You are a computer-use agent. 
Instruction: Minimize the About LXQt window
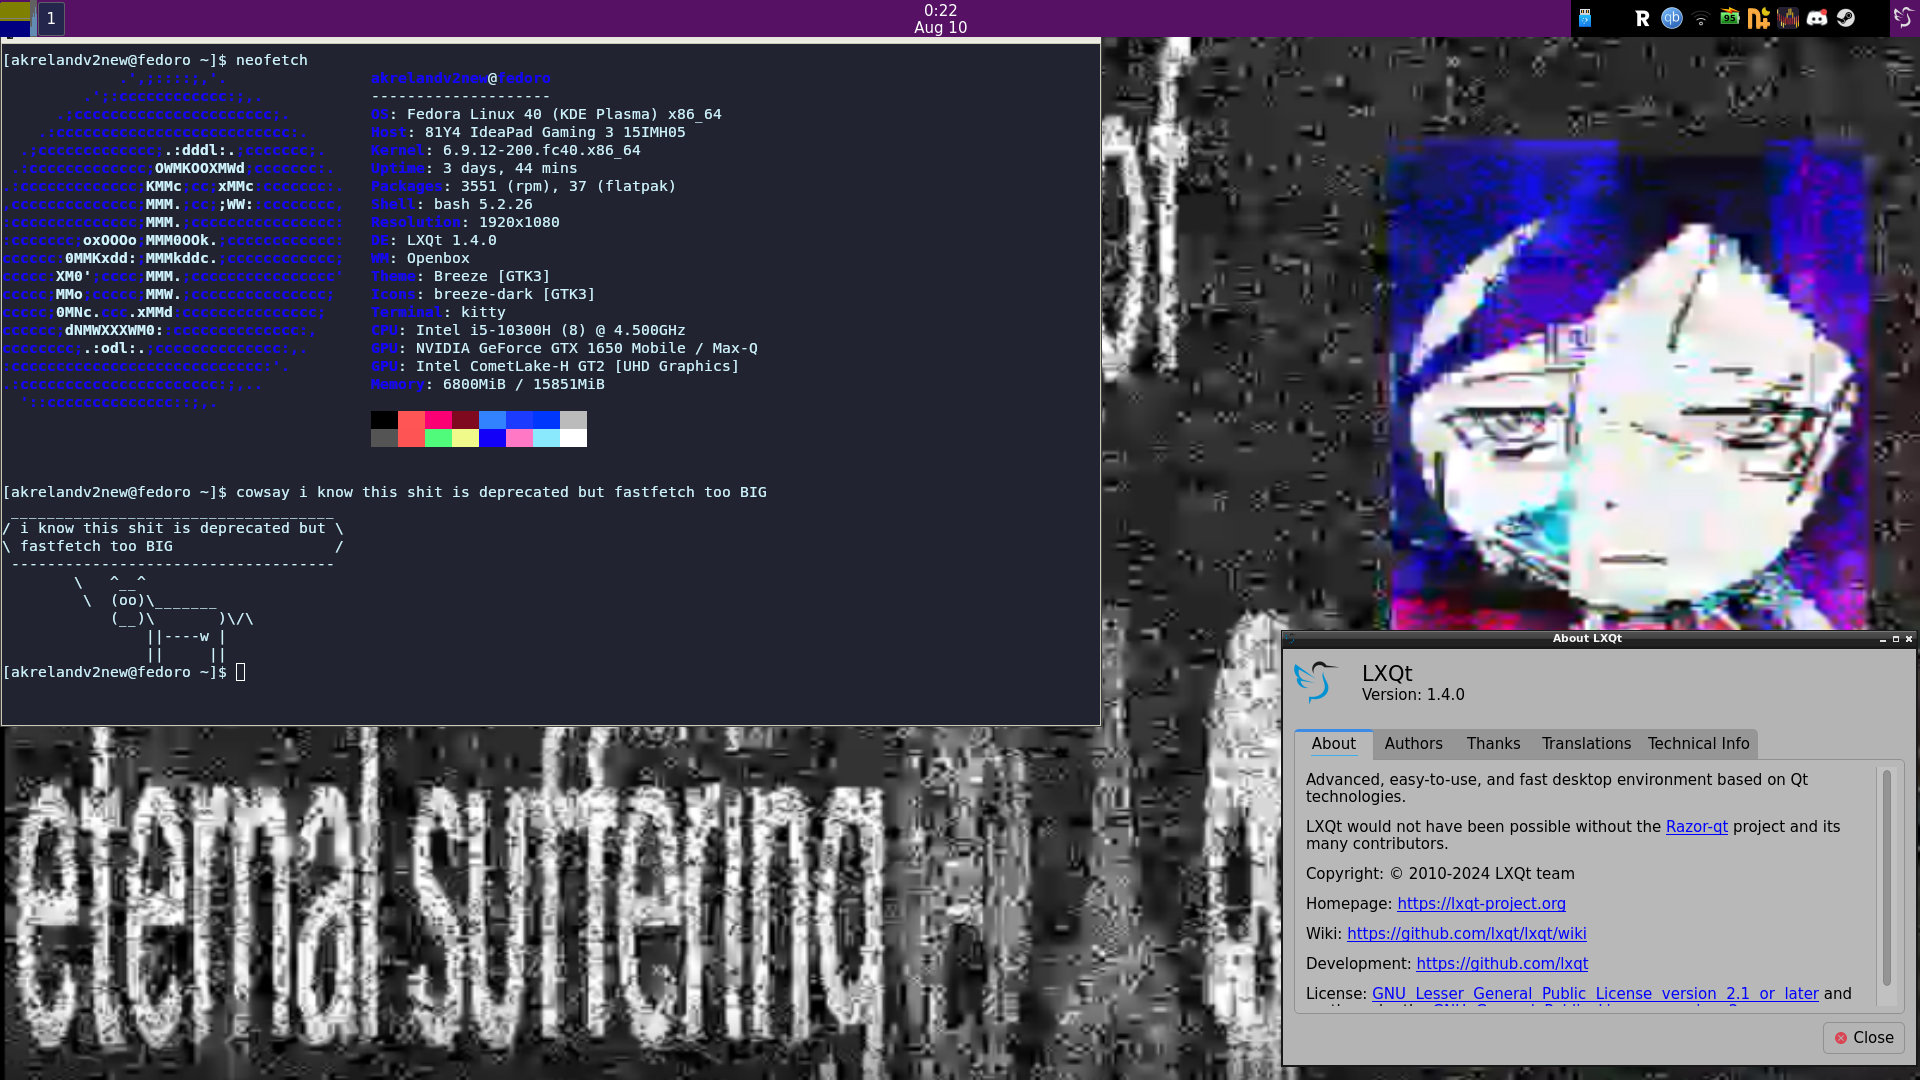click(1883, 639)
